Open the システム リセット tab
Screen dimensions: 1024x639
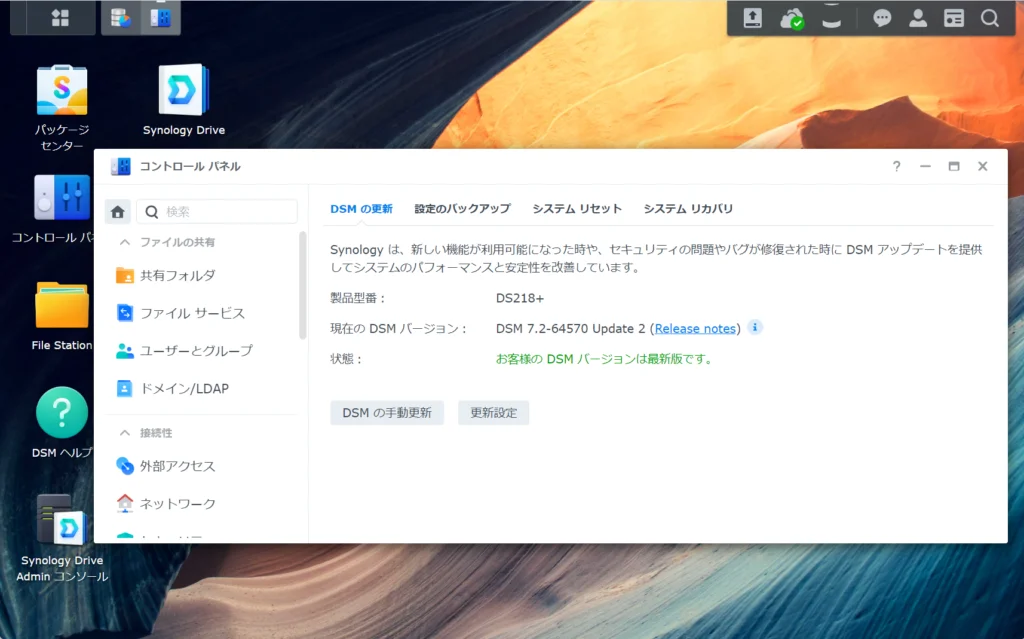(577, 209)
